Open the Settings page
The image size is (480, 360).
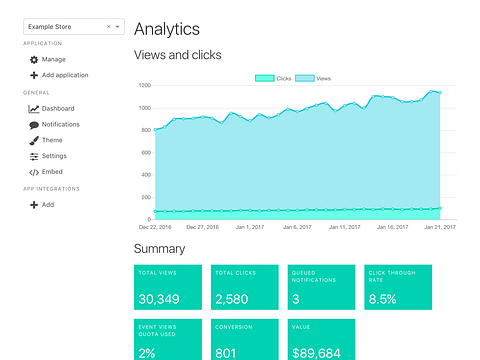coord(54,156)
